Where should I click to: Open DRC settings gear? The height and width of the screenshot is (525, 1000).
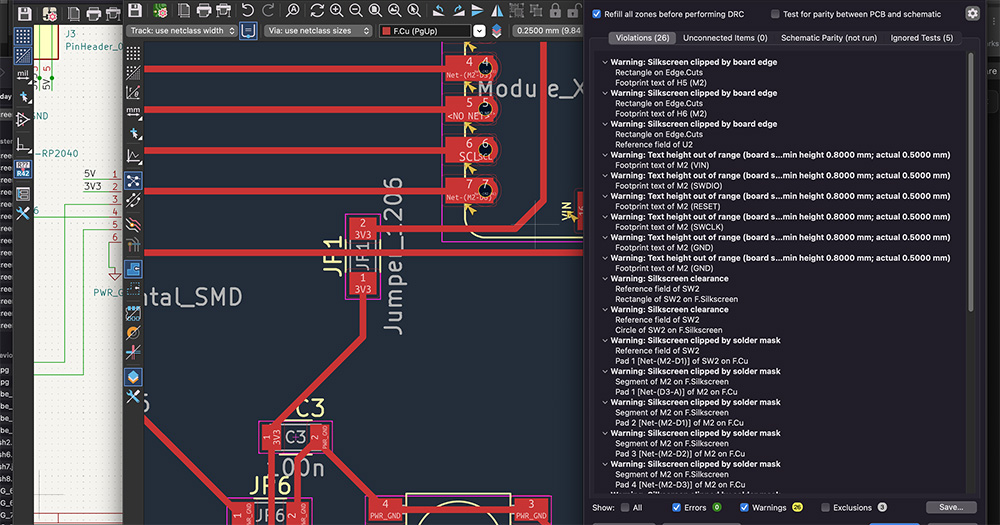(972, 13)
